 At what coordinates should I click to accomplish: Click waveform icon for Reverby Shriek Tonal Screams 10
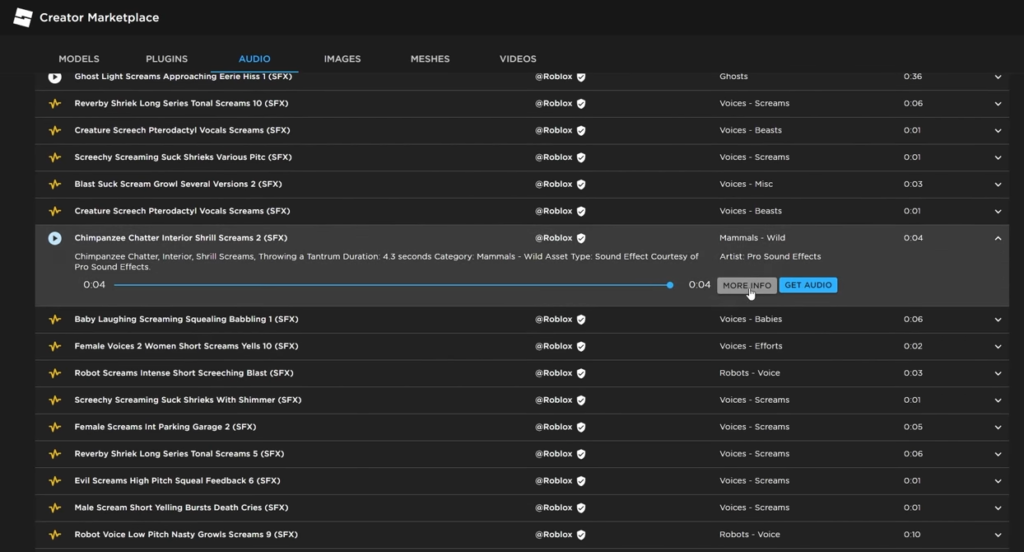coord(55,104)
